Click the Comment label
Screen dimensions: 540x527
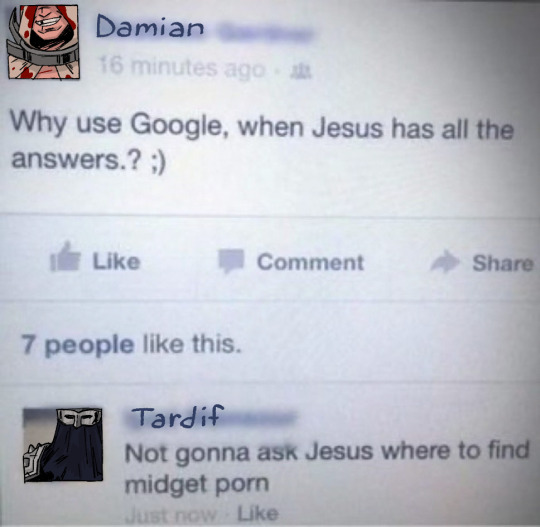310,262
